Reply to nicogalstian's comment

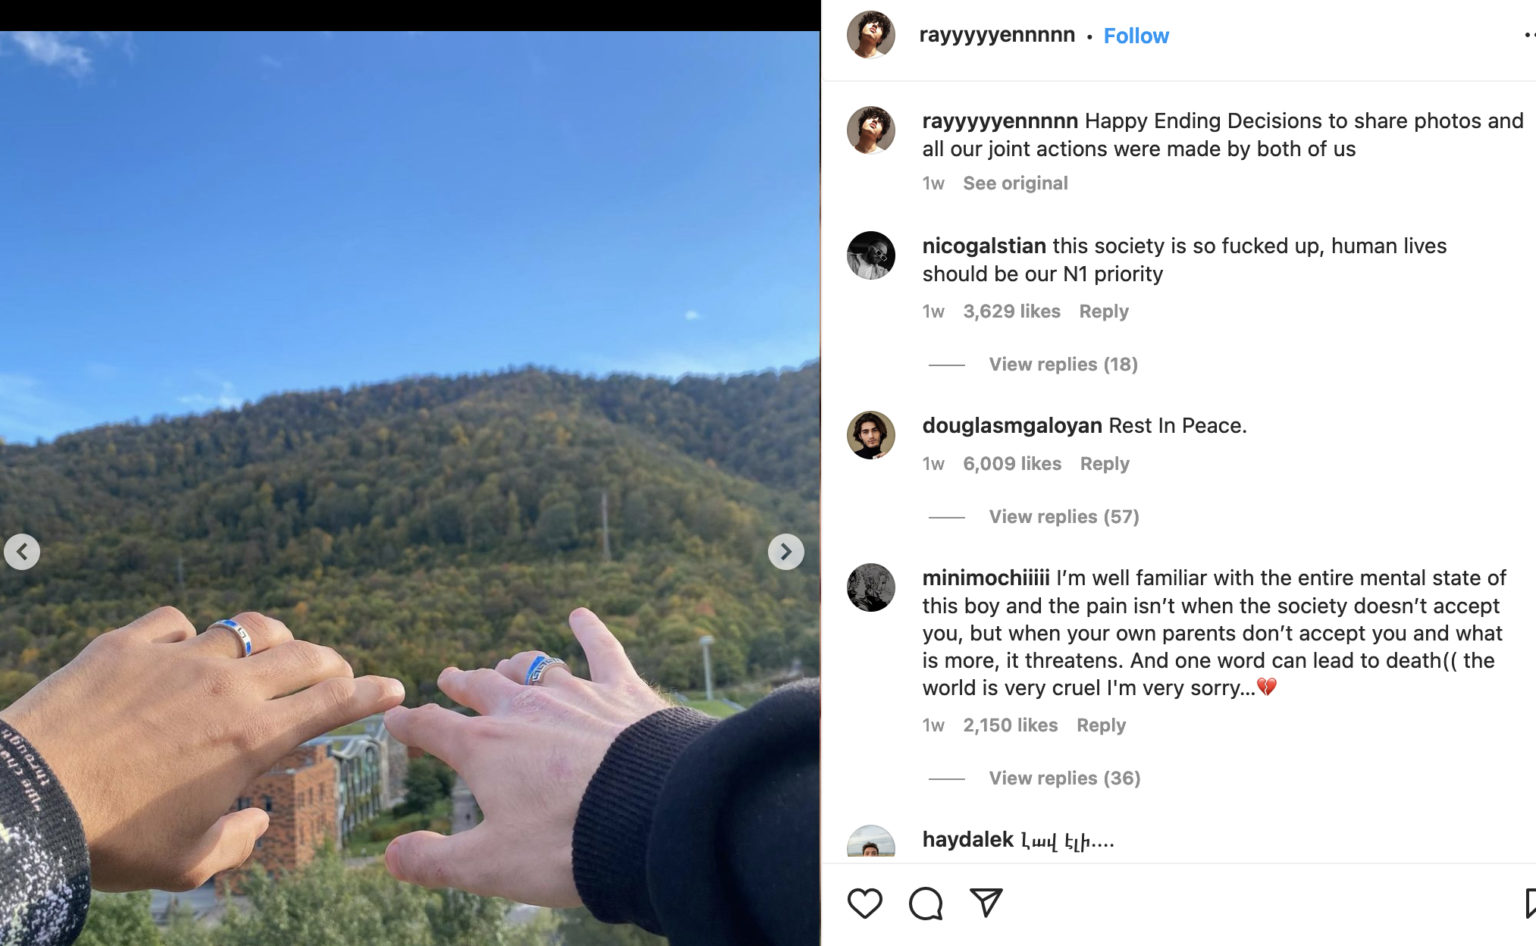click(1104, 311)
